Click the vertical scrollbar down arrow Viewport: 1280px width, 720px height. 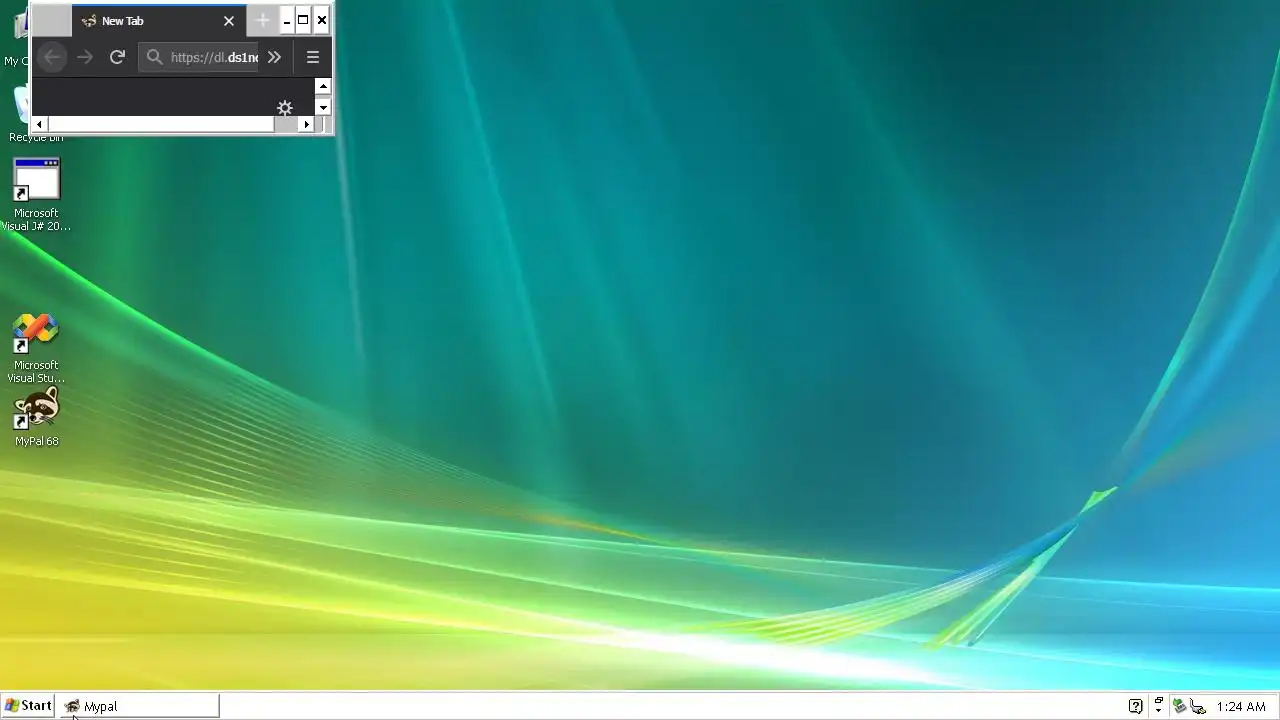click(323, 107)
